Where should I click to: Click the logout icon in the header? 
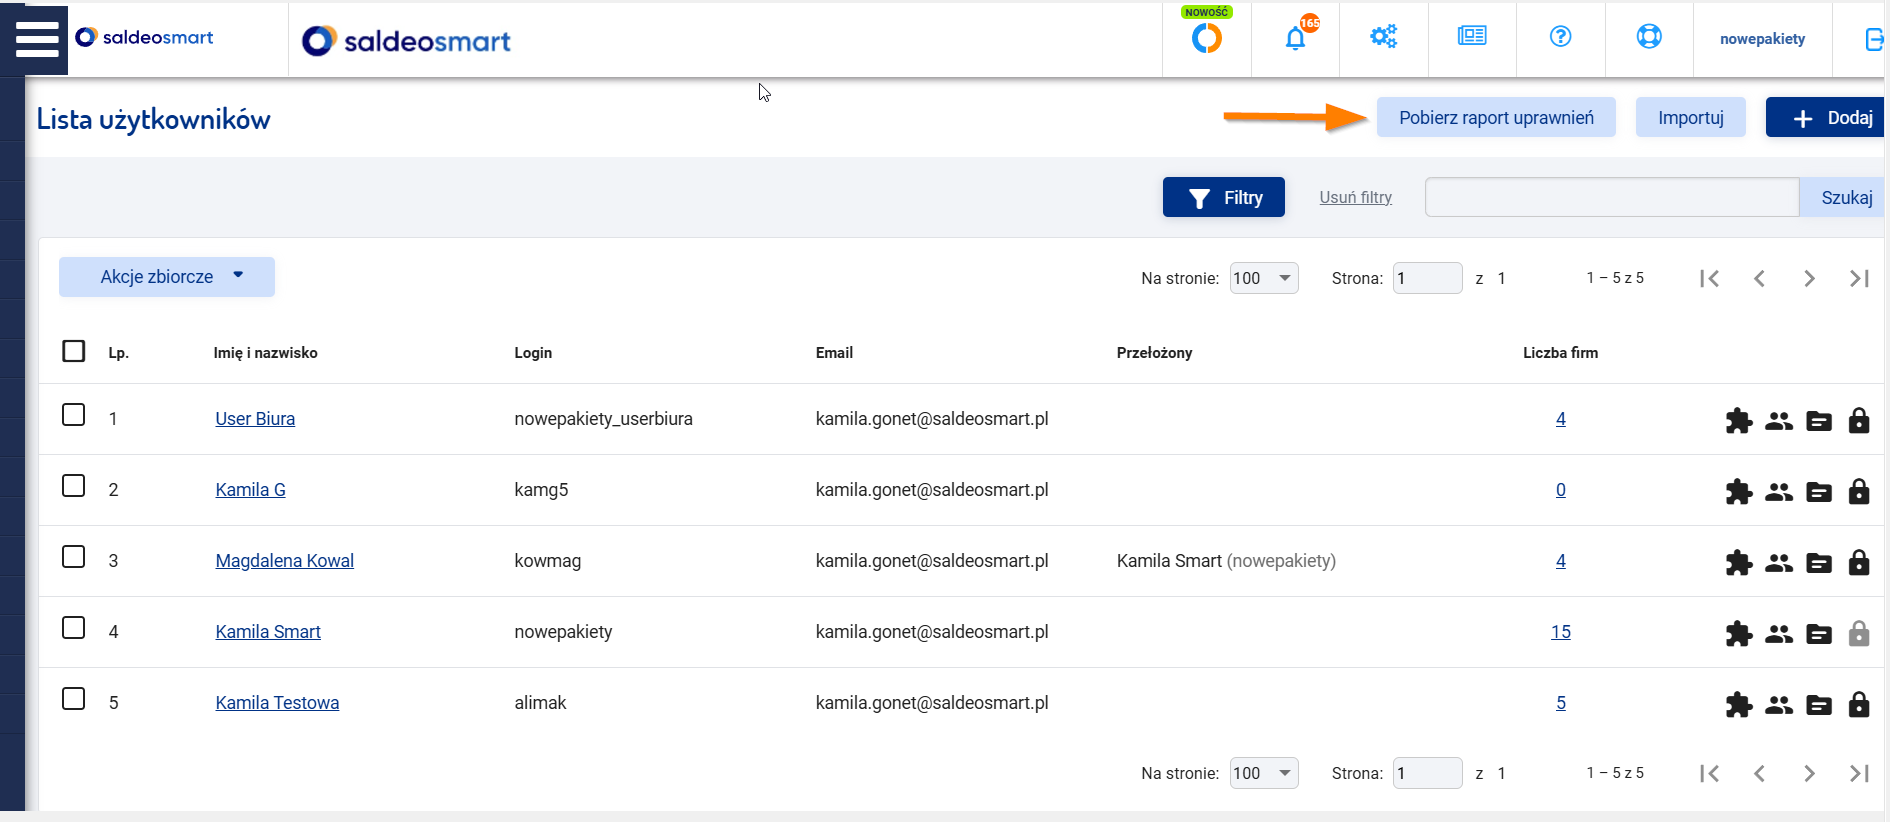(1874, 39)
